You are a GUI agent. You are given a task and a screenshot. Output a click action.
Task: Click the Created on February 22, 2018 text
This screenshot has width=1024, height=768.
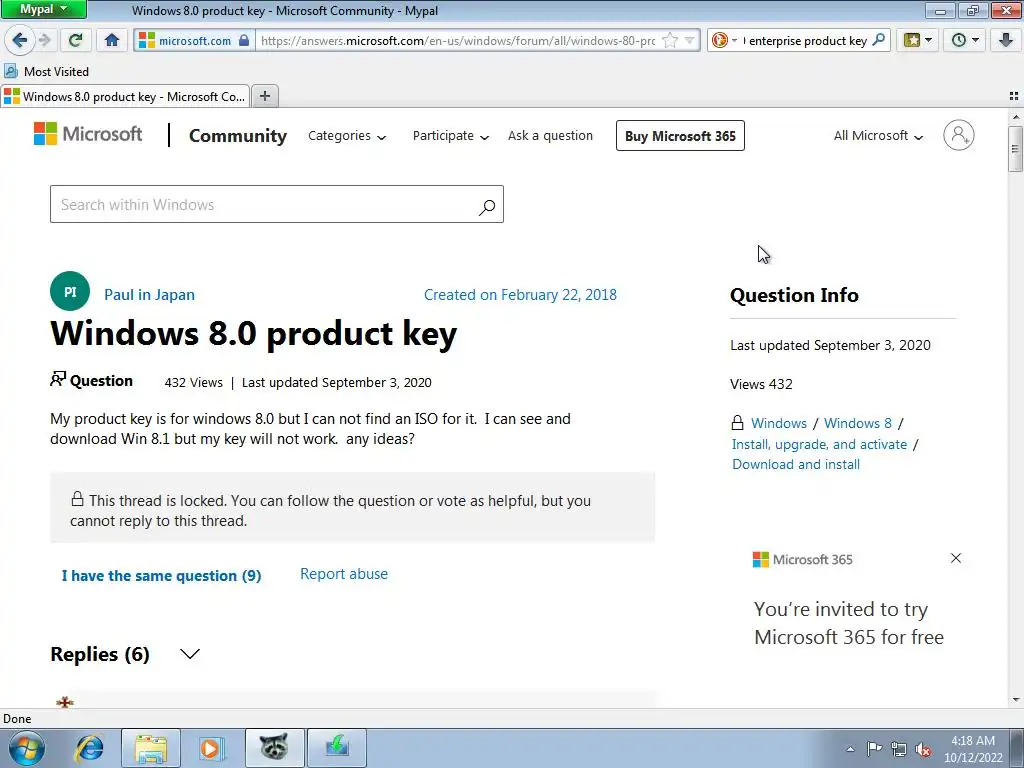click(x=520, y=295)
